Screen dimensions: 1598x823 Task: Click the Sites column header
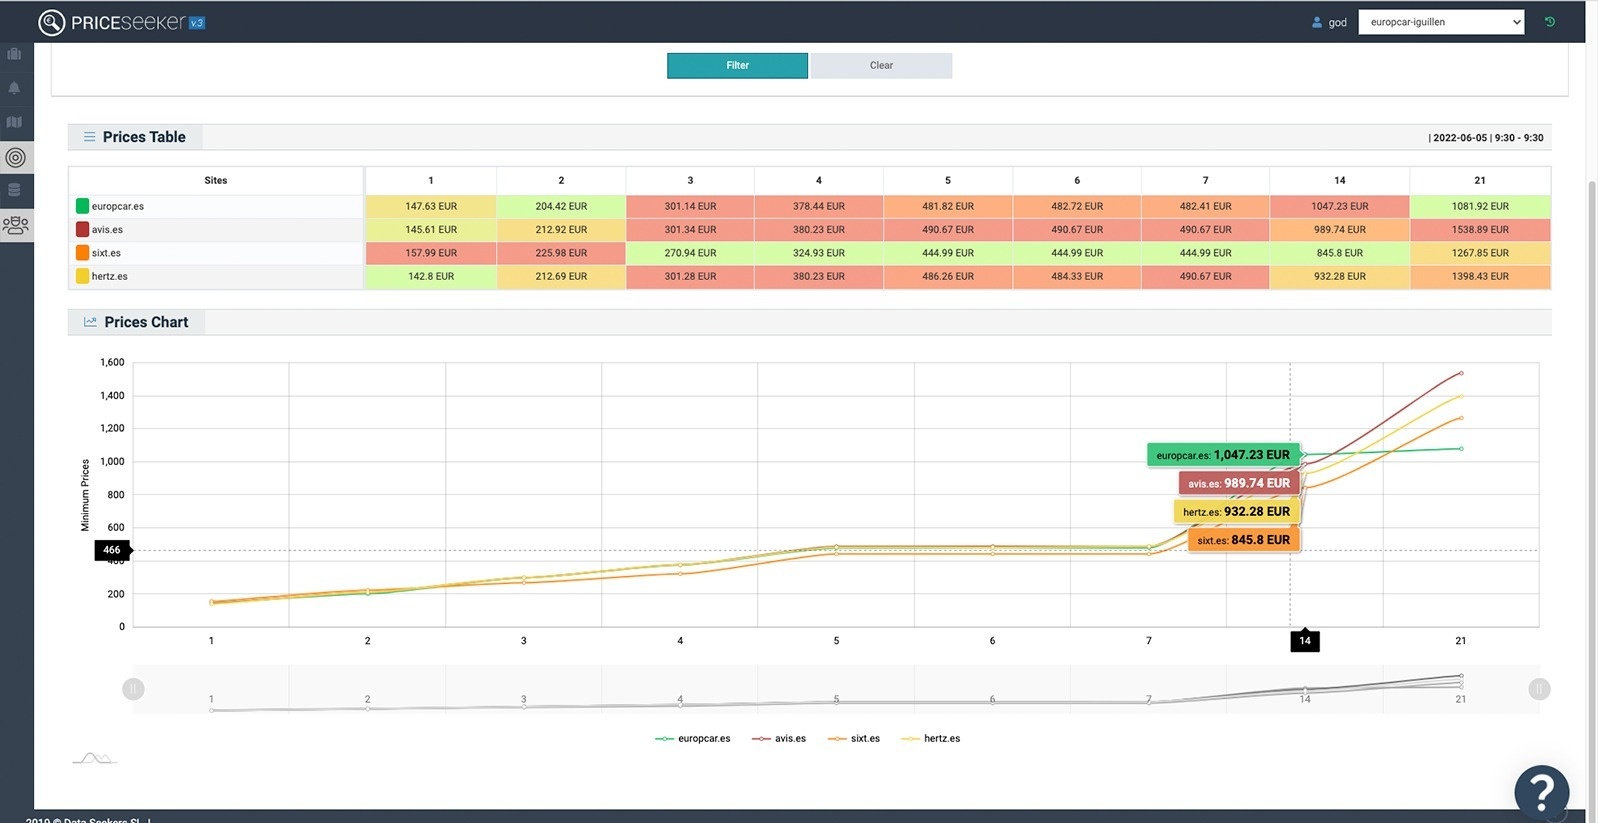216,180
